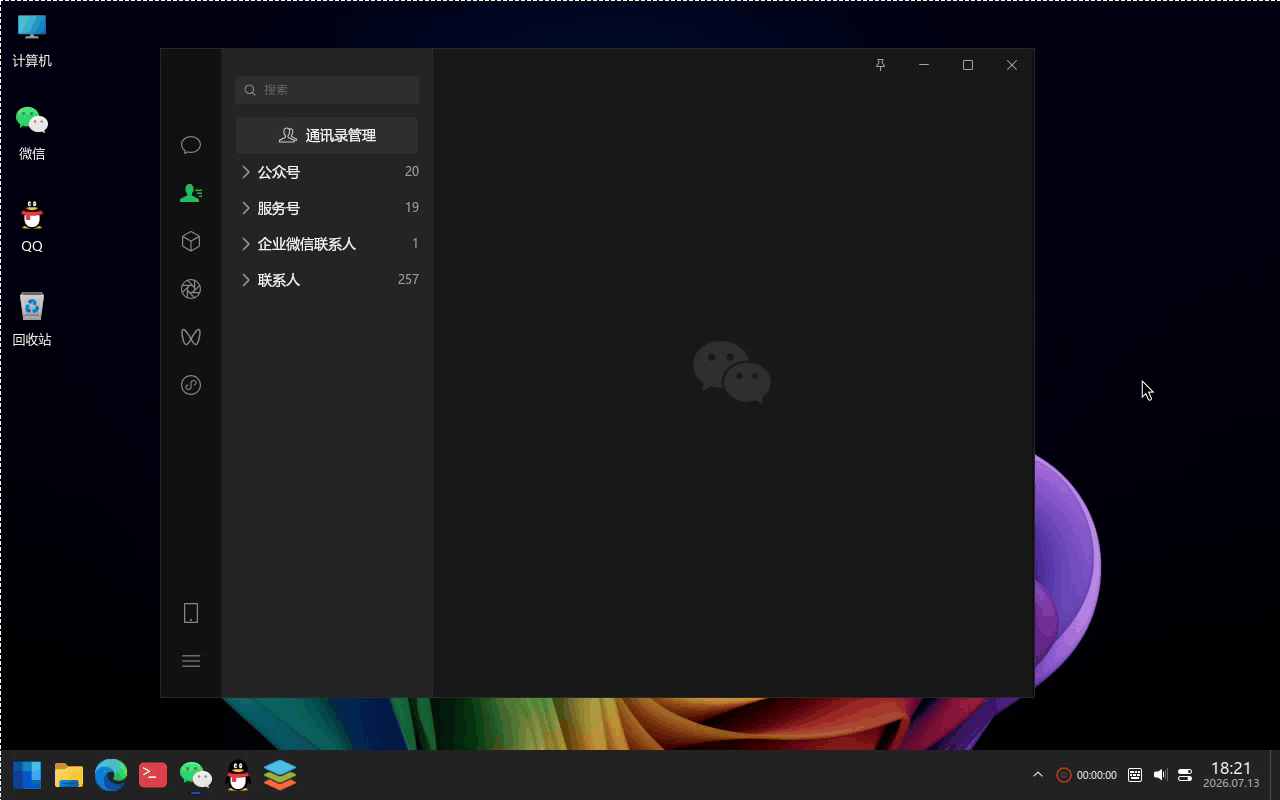Pin the WeChat window on top
Screen dimensions: 1280x800
(880, 65)
